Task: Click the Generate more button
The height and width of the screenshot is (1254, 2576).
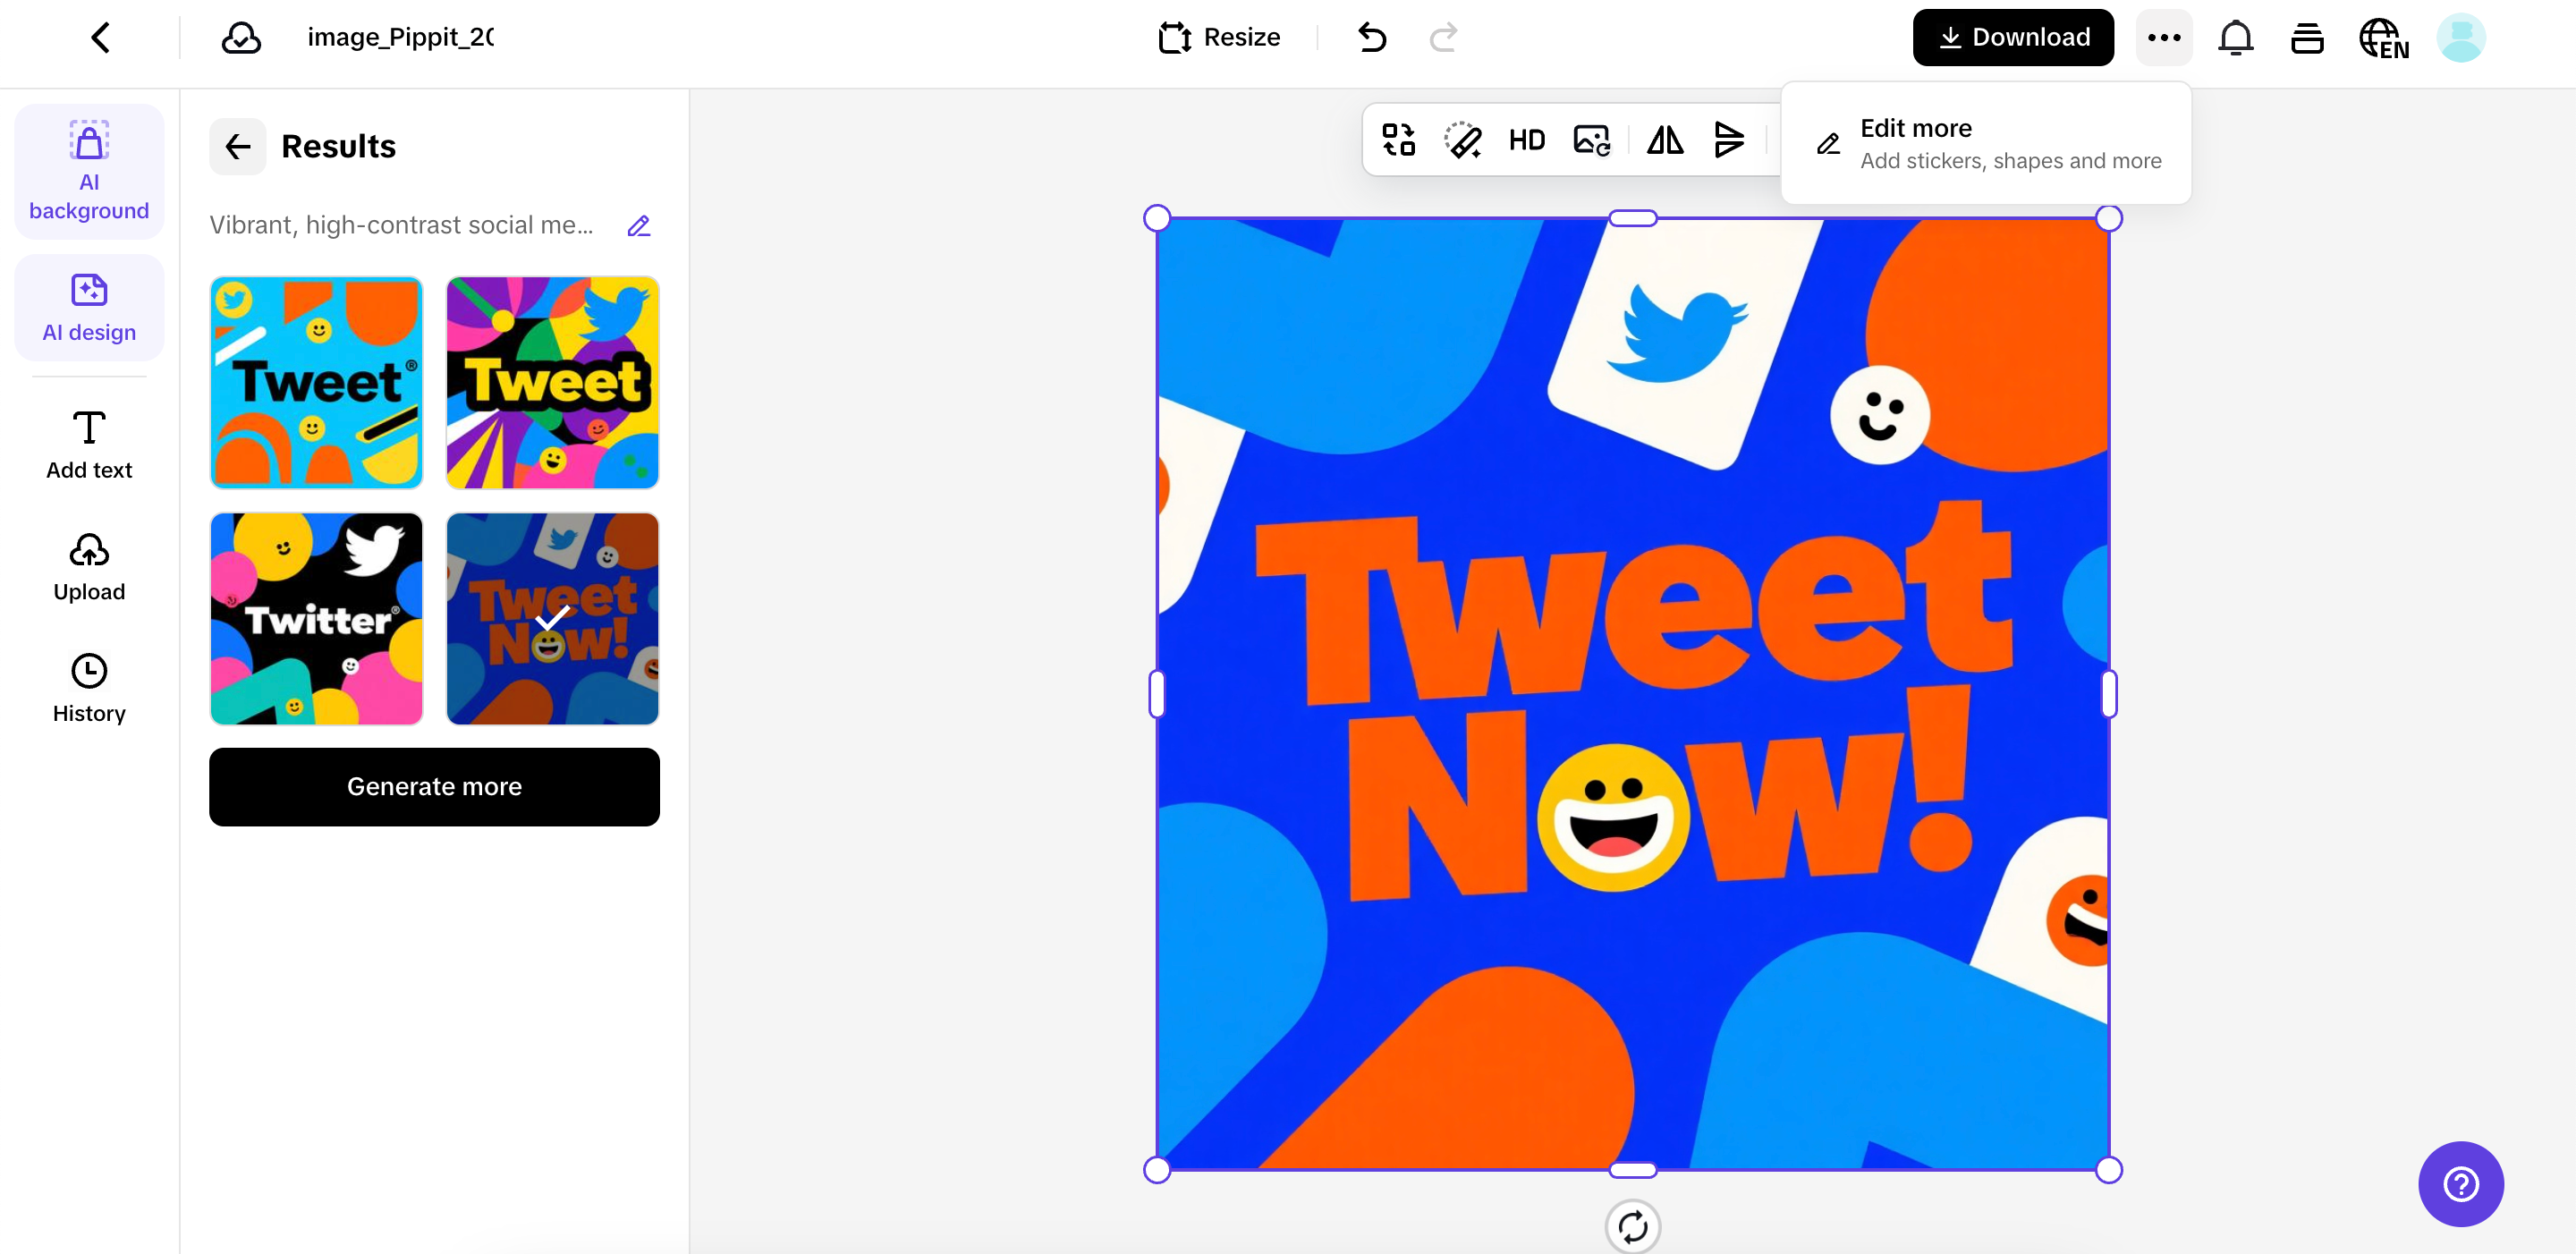Action: (434, 787)
